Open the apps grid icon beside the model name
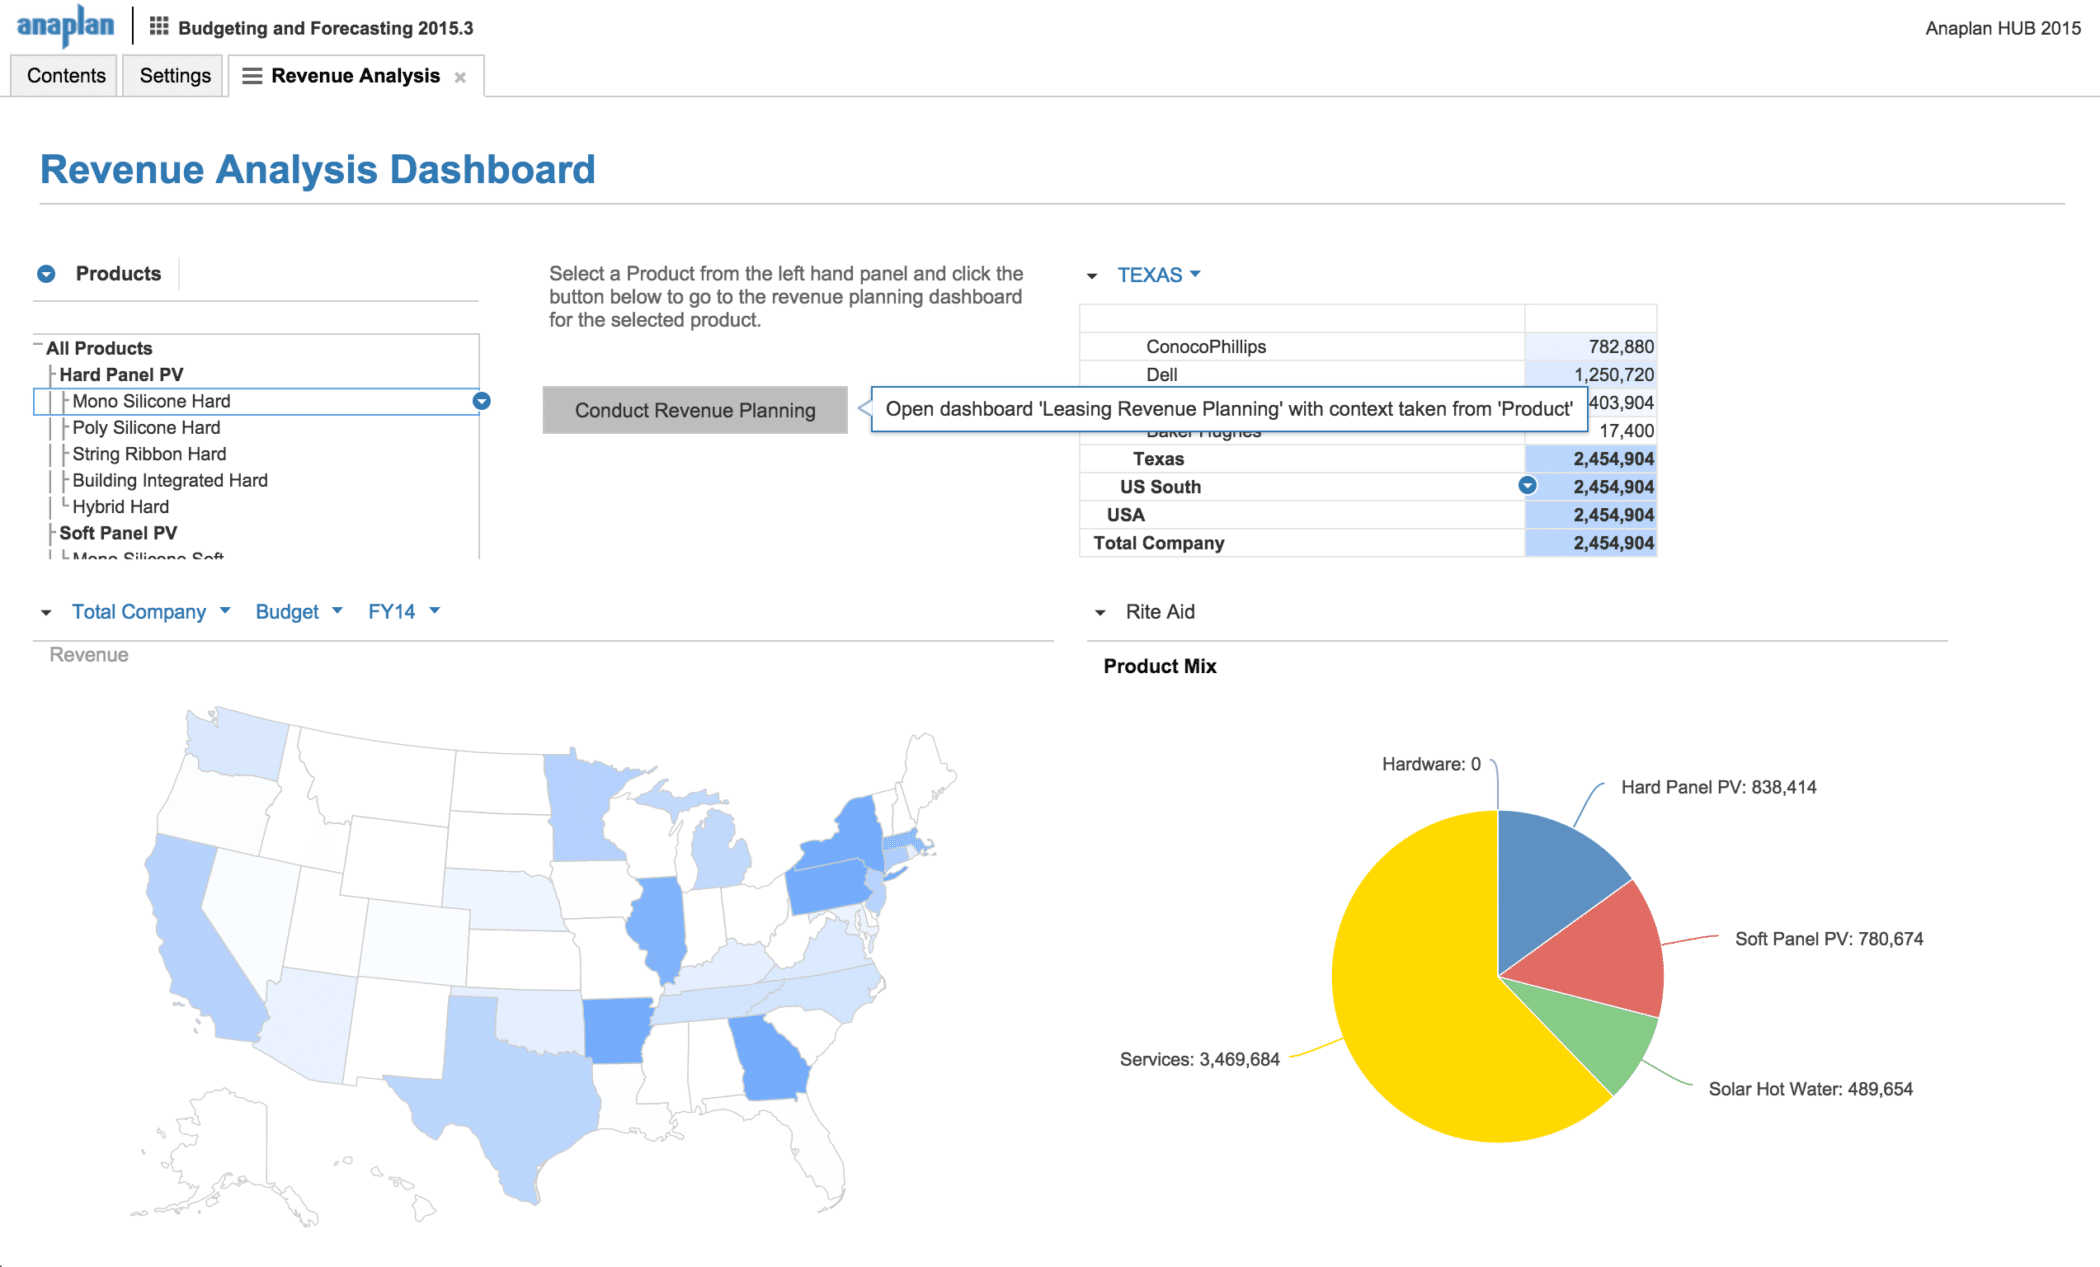The image size is (2100, 1267). coord(159,27)
